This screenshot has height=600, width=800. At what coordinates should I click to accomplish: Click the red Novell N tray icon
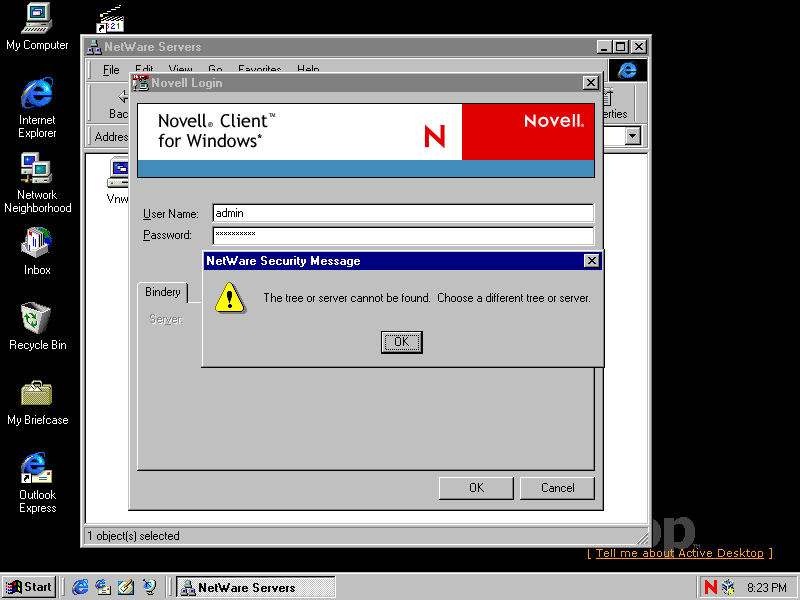click(x=710, y=587)
